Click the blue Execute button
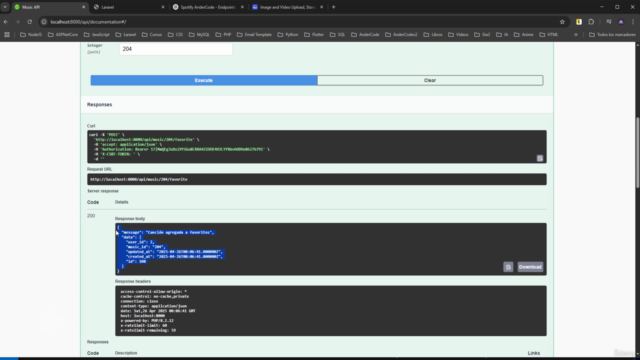This screenshot has width=640, height=360. (204, 80)
